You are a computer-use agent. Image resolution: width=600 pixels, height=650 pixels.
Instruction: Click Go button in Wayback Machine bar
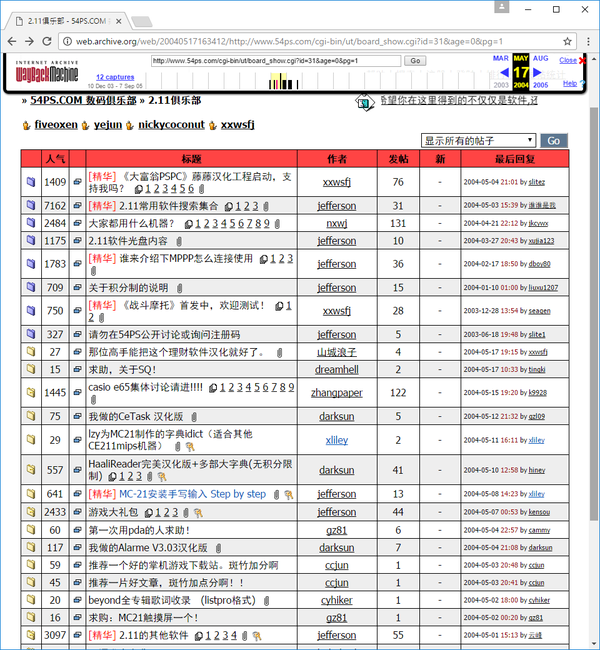415,61
